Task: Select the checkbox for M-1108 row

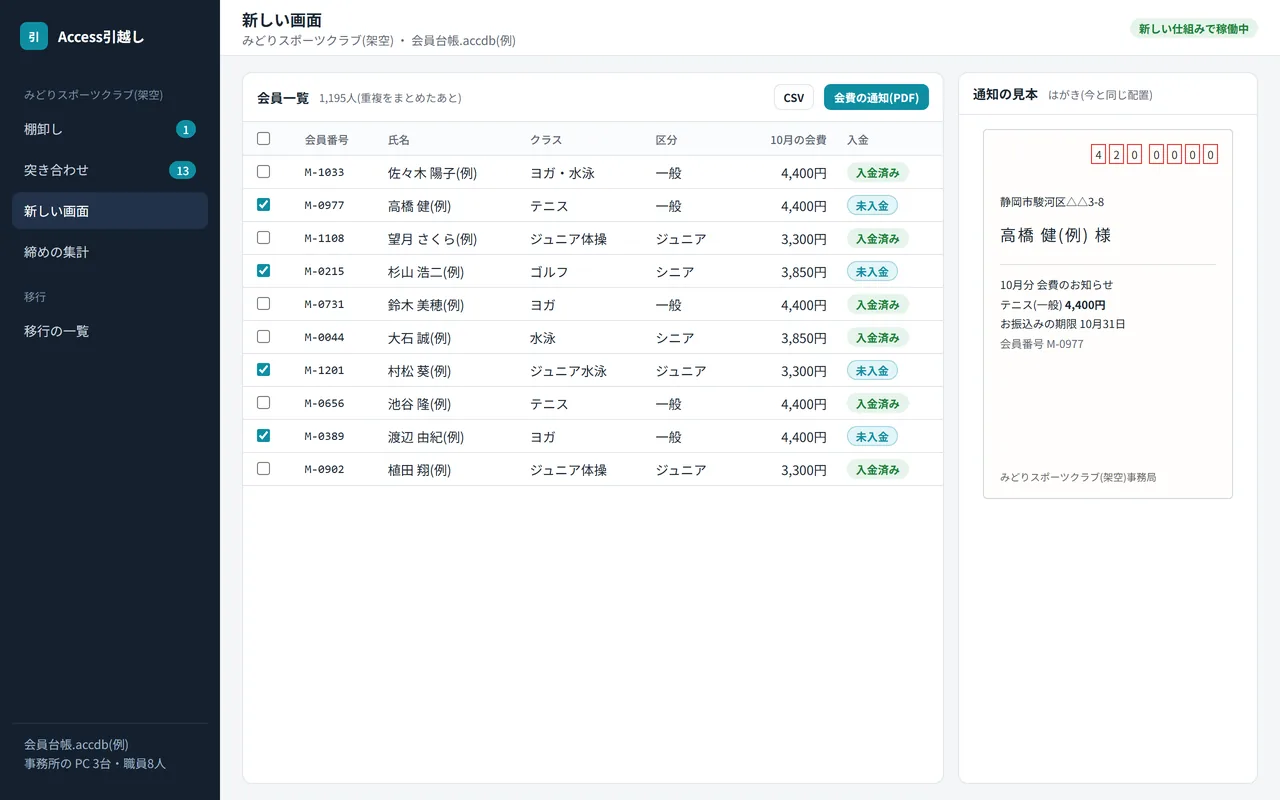Action: pos(263,238)
